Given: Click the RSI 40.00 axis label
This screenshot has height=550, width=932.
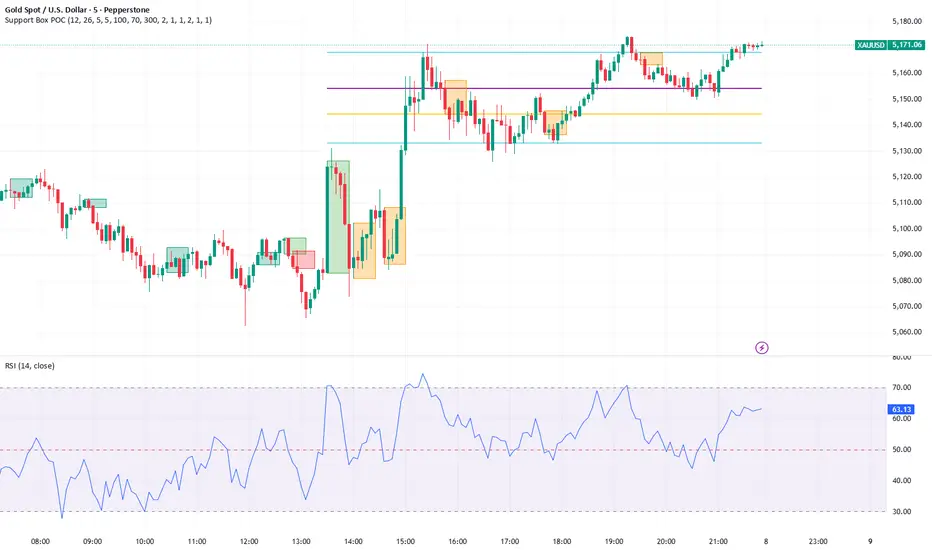Looking at the screenshot, I should (x=902, y=480).
